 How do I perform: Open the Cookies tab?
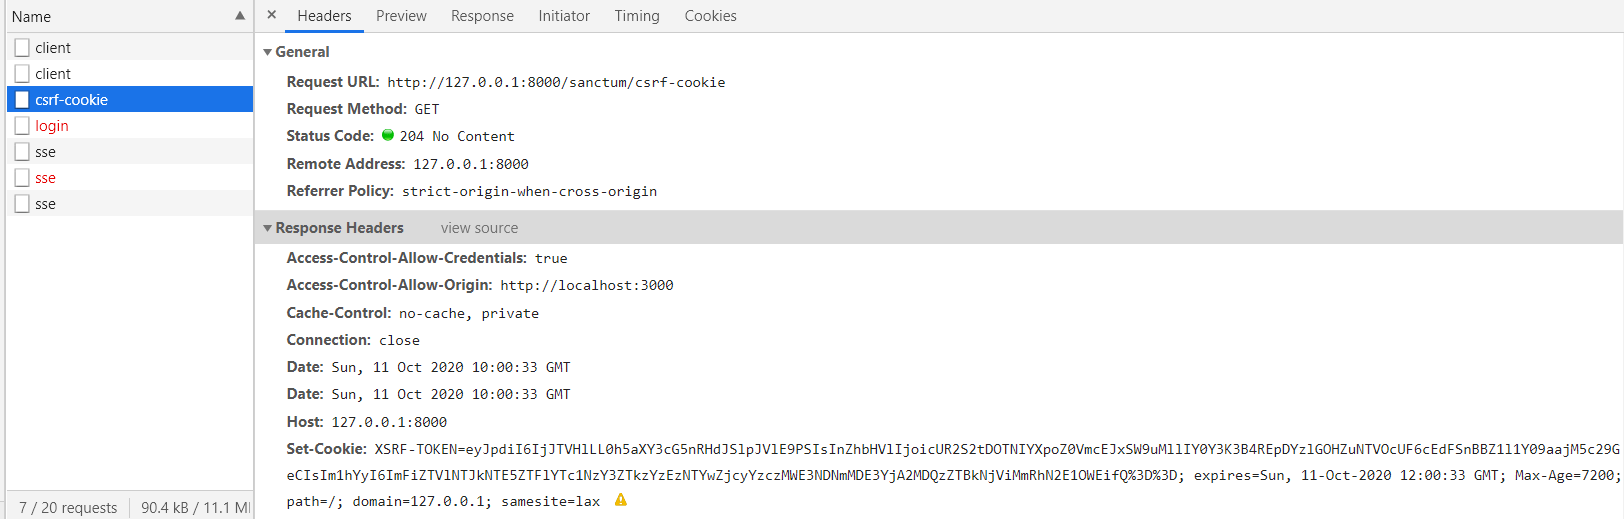[x=710, y=16]
